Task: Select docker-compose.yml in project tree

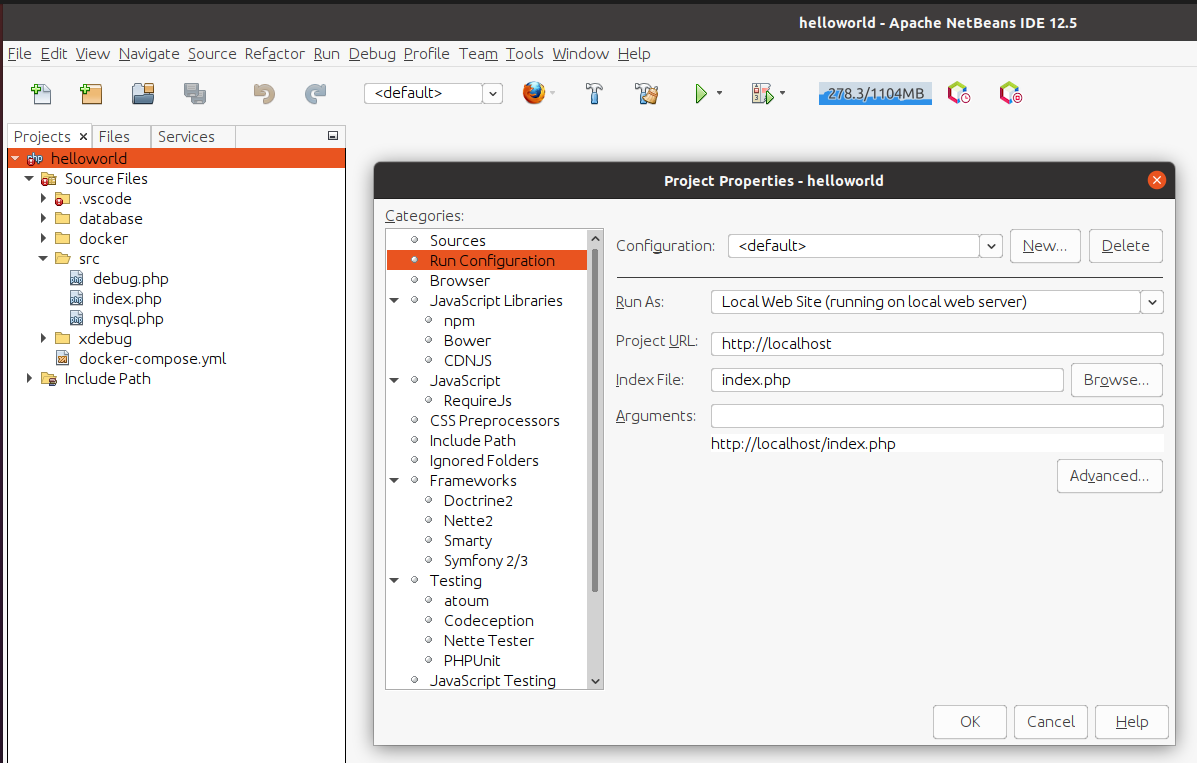Action: [152, 358]
